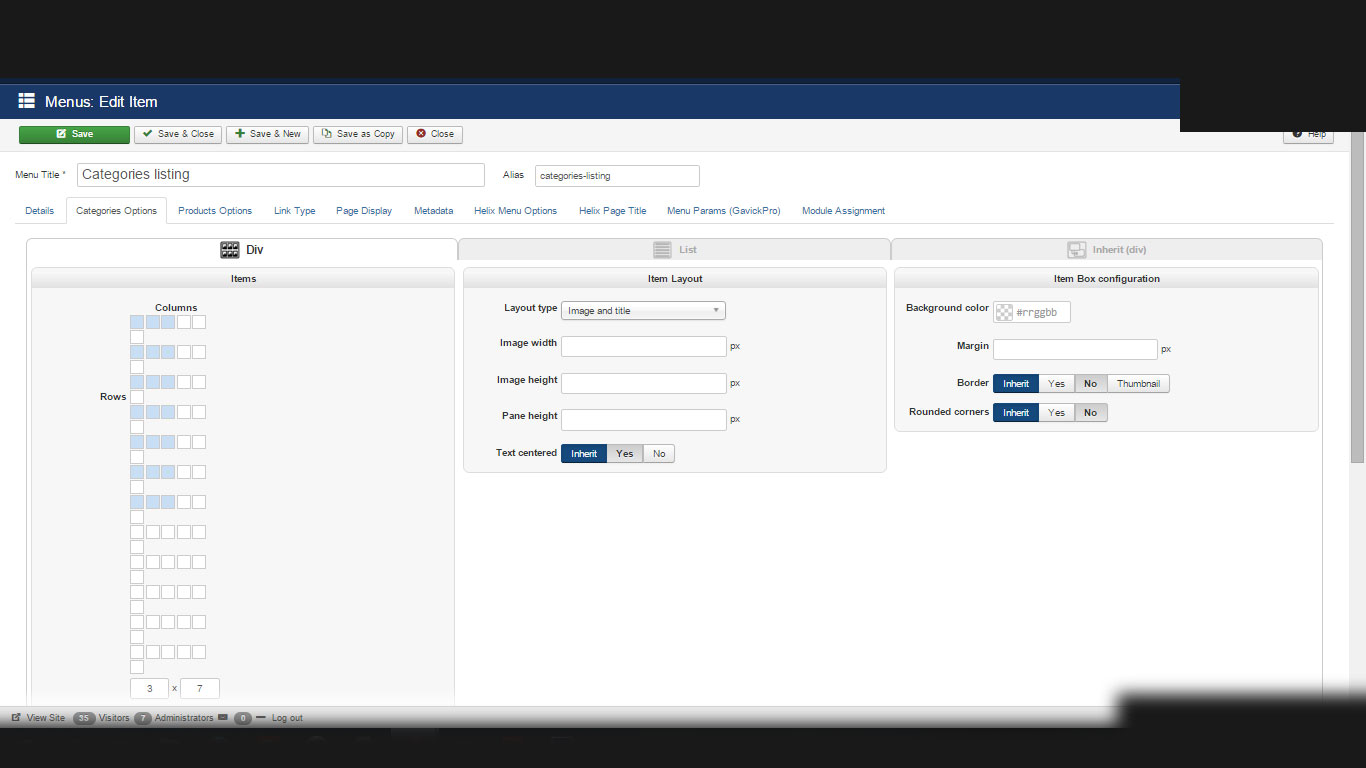
Task: Click the Alias input field
Action: click(617, 176)
